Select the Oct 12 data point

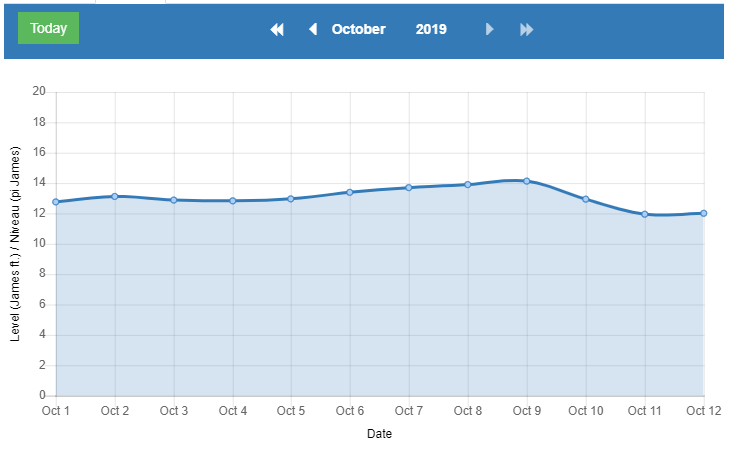(x=704, y=213)
